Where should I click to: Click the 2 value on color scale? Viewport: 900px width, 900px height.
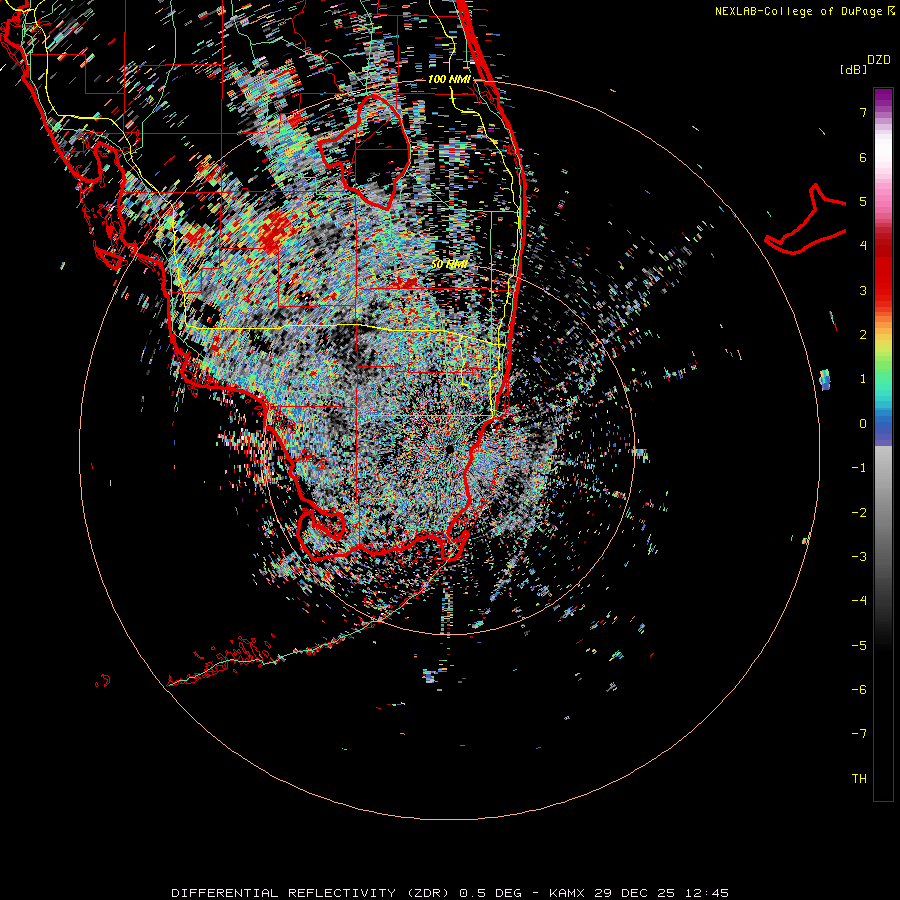coord(863,335)
